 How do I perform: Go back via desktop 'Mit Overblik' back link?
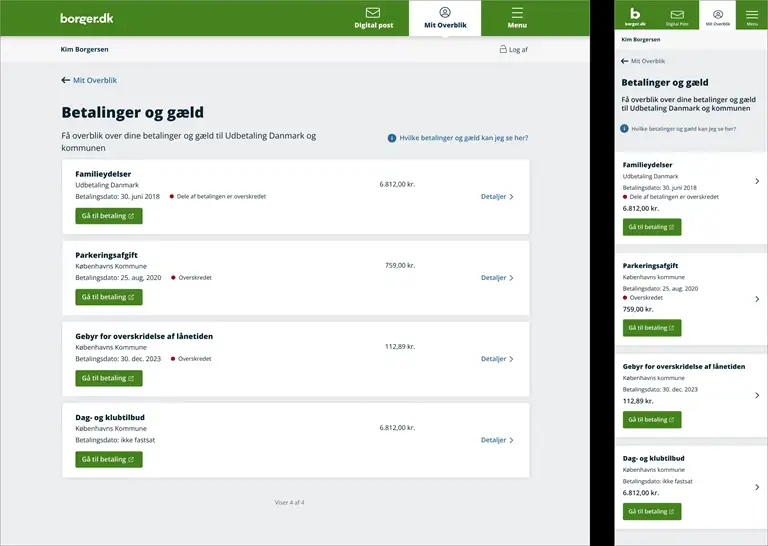[x=90, y=80]
